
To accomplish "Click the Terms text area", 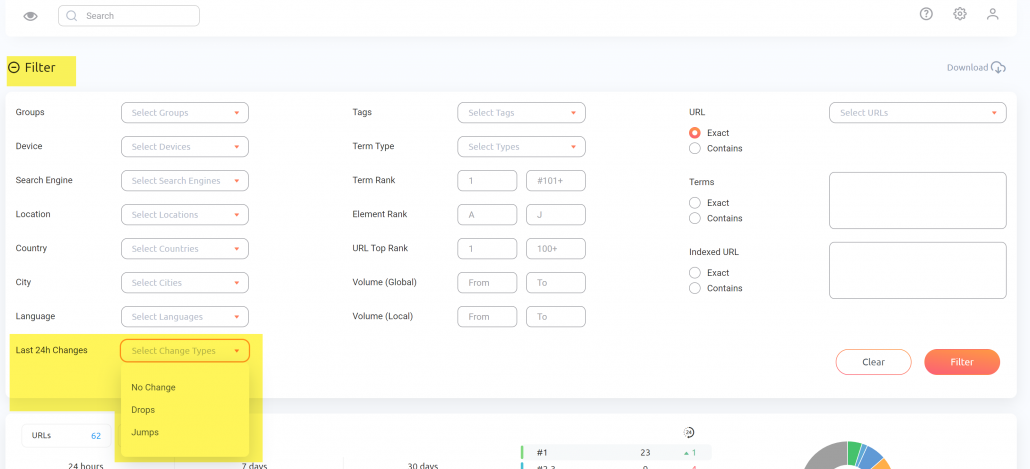I will click(918, 200).
